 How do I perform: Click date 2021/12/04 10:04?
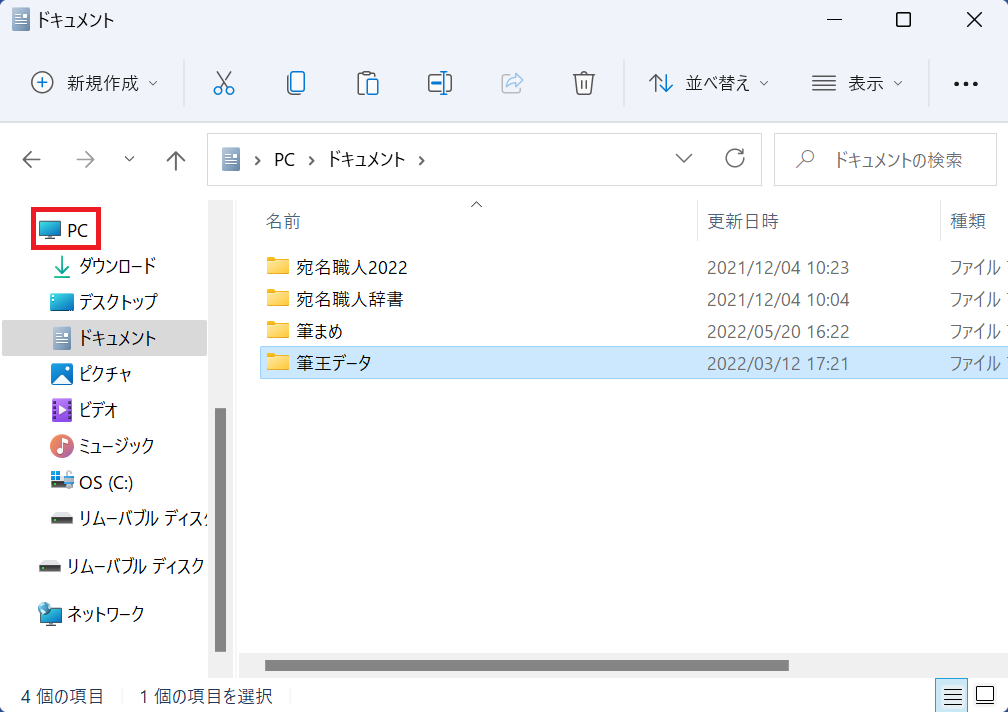tap(778, 299)
